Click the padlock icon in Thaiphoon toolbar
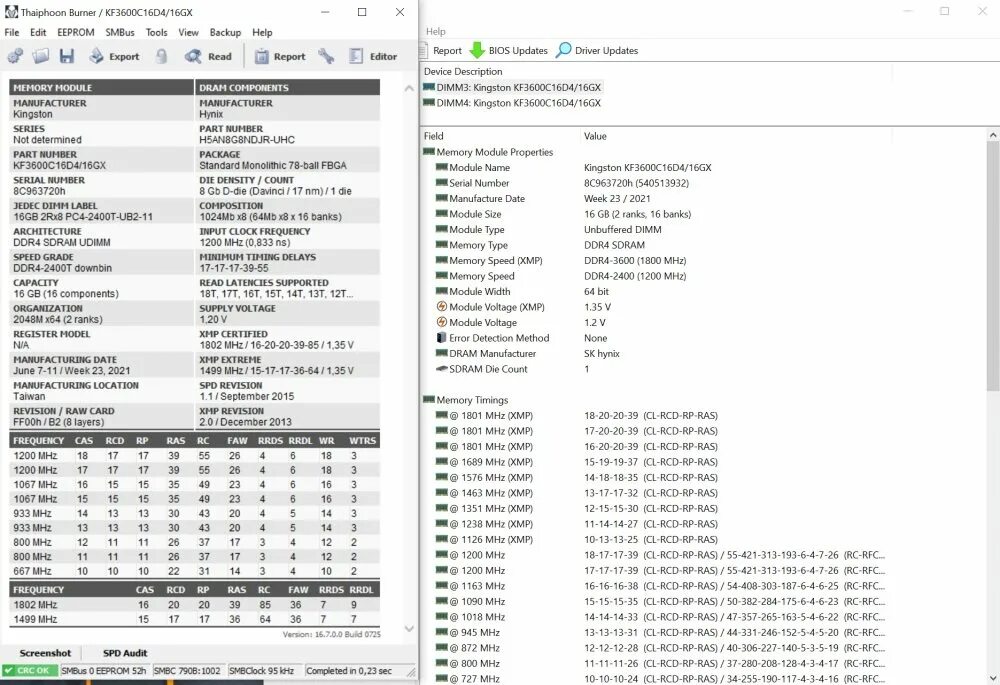Screen dimensions: 1000x685 click(x=161, y=56)
